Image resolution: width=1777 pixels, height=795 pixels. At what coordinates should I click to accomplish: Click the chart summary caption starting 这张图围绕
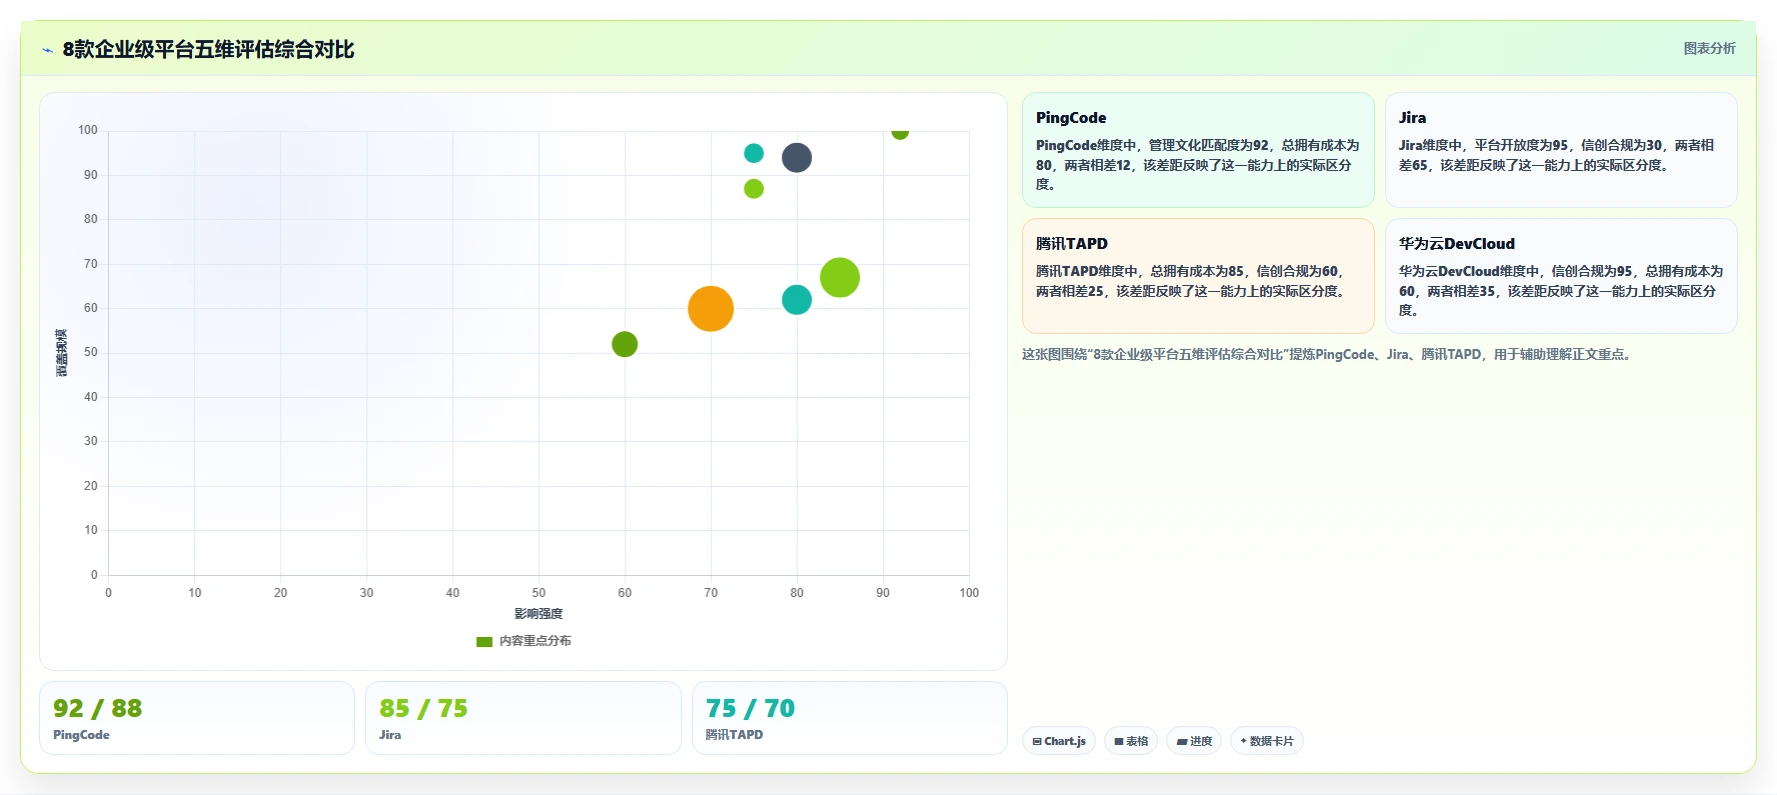1329,354
